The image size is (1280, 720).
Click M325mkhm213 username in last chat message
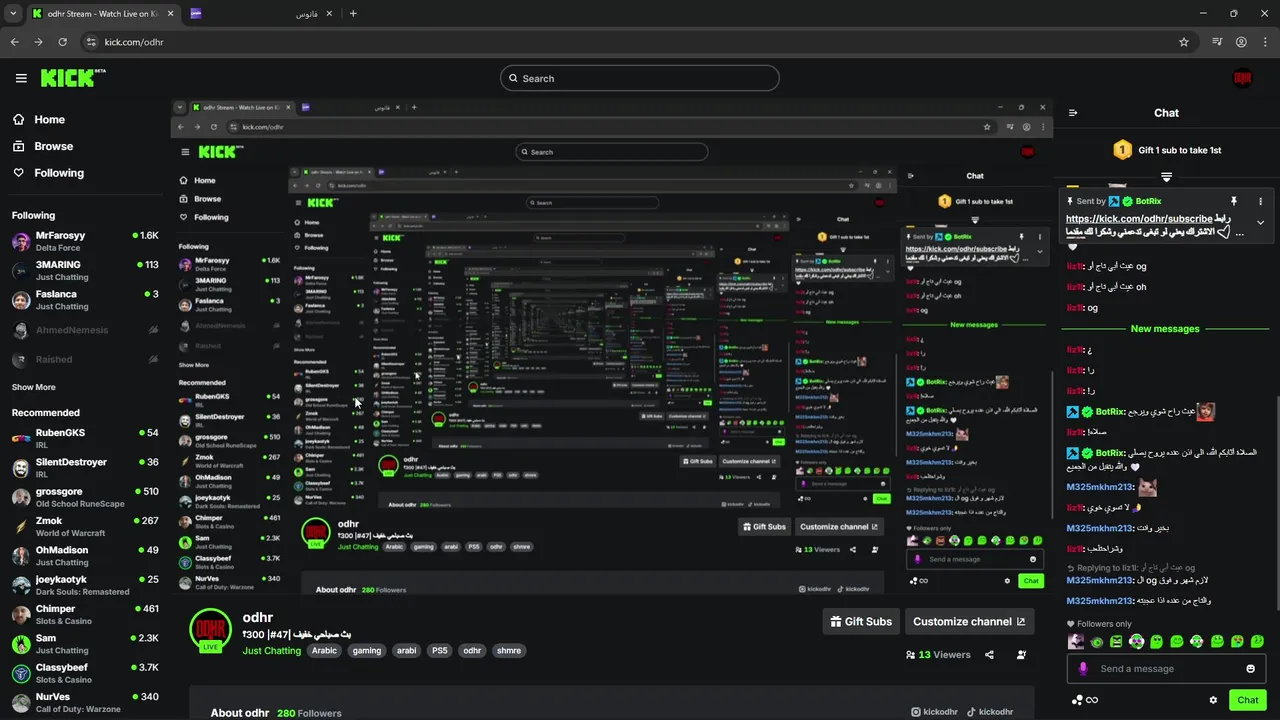(x=1099, y=600)
